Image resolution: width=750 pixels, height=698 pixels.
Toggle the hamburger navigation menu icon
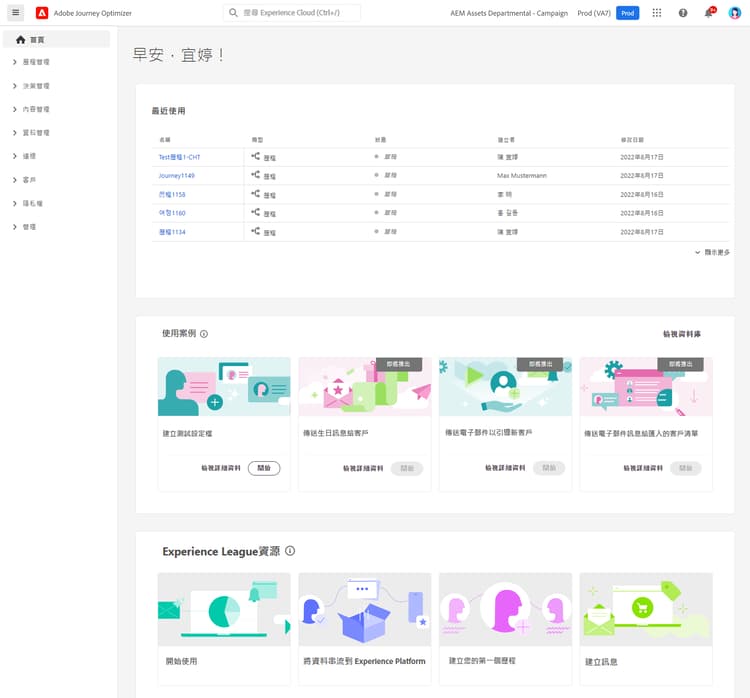pyautogui.click(x=15, y=13)
